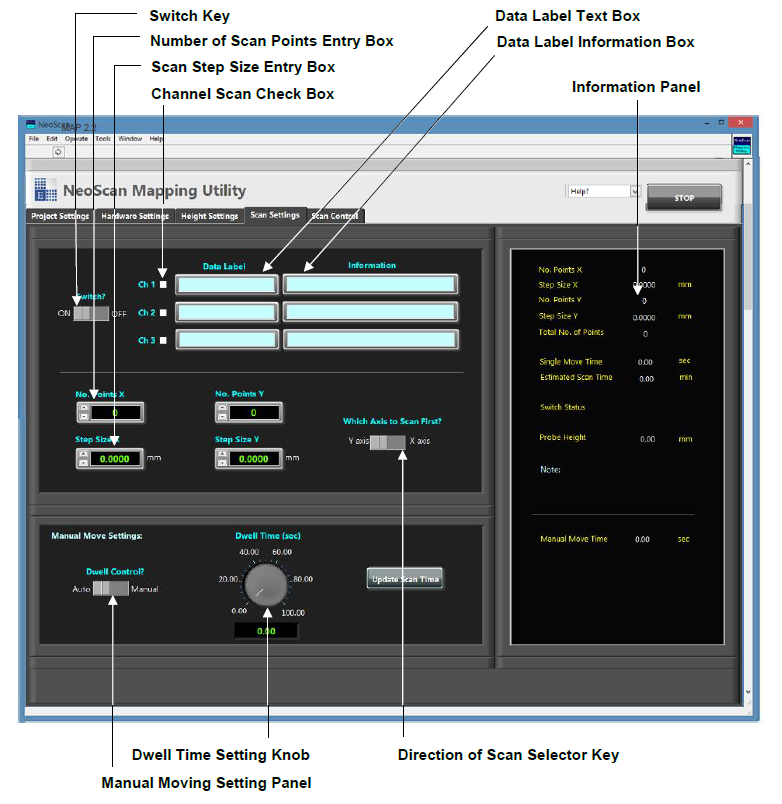
Task: Click the No. Points Y value field
Action: click(x=254, y=413)
